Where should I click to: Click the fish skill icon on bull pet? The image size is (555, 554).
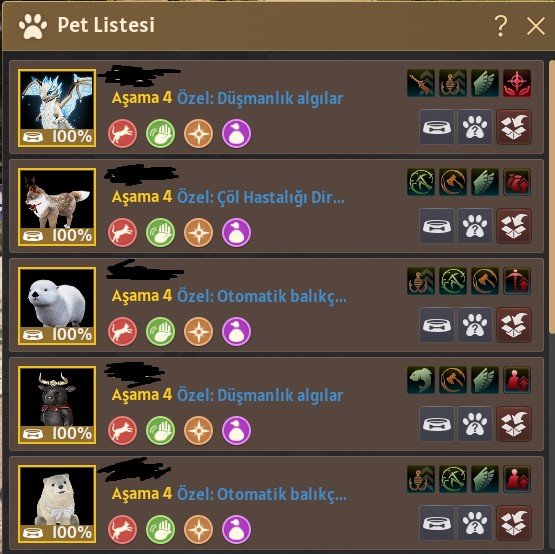coord(421,380)
